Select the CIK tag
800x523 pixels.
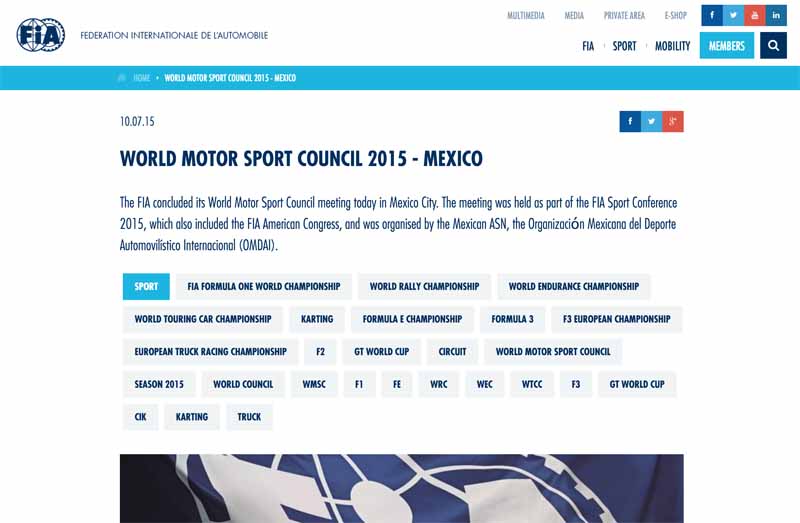pos(140,417)
